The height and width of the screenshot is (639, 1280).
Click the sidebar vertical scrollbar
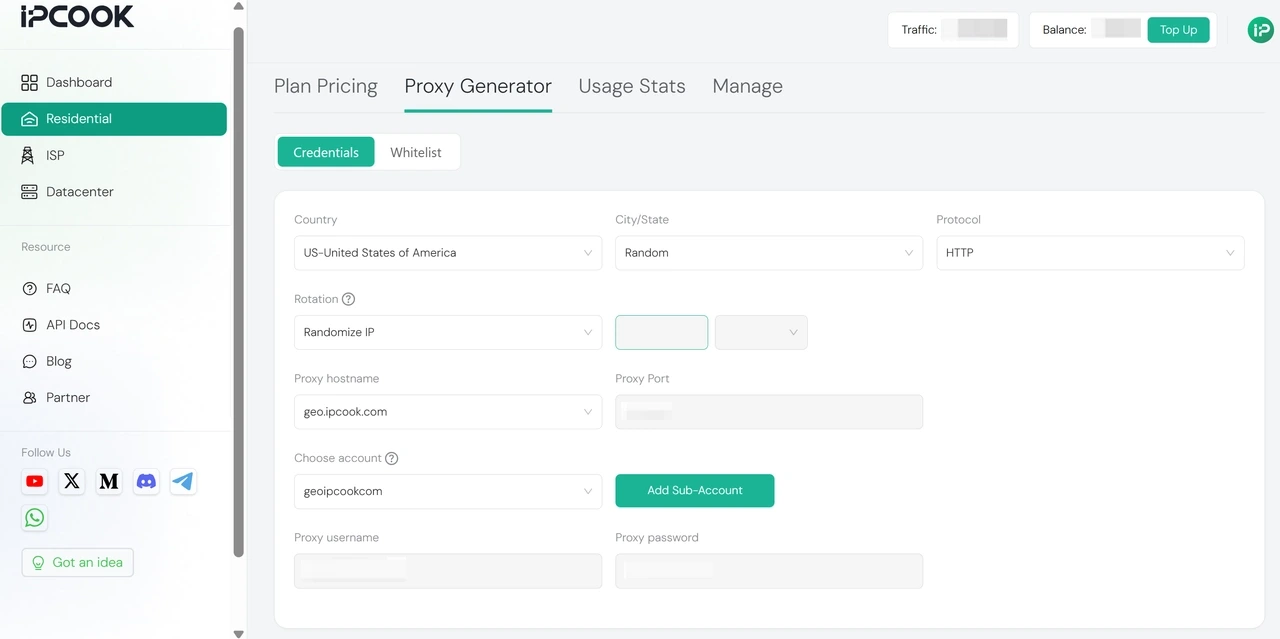pyautogui.click(x=238, y=291)
